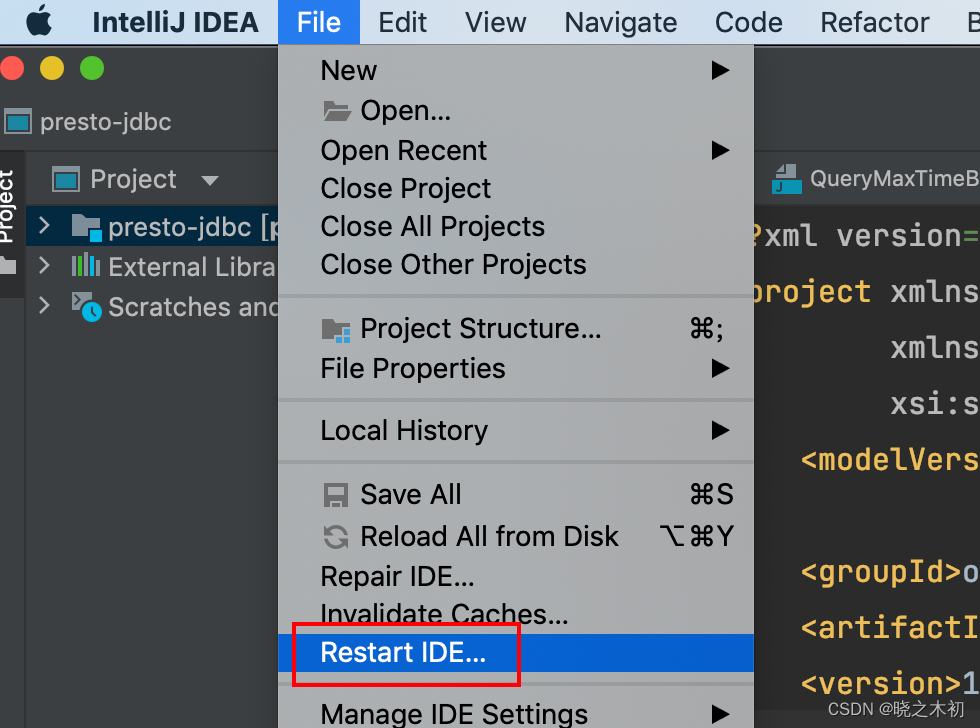Click the Reload All from Disk icon

point(336,537)
